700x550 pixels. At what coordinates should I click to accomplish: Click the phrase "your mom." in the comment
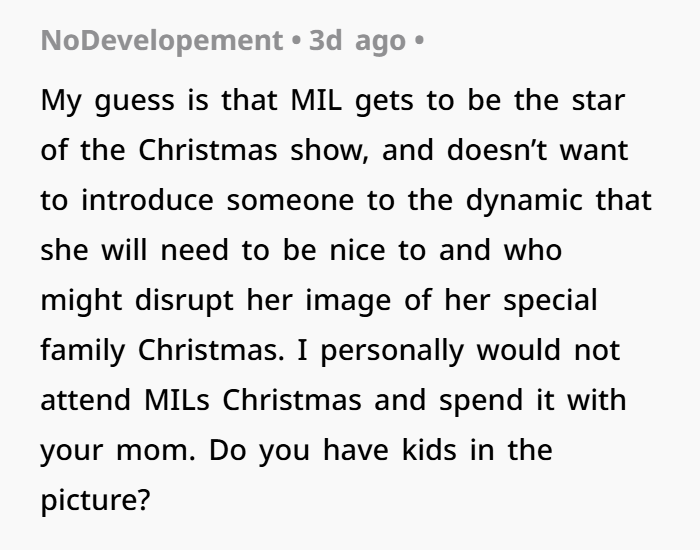[118, 451]
